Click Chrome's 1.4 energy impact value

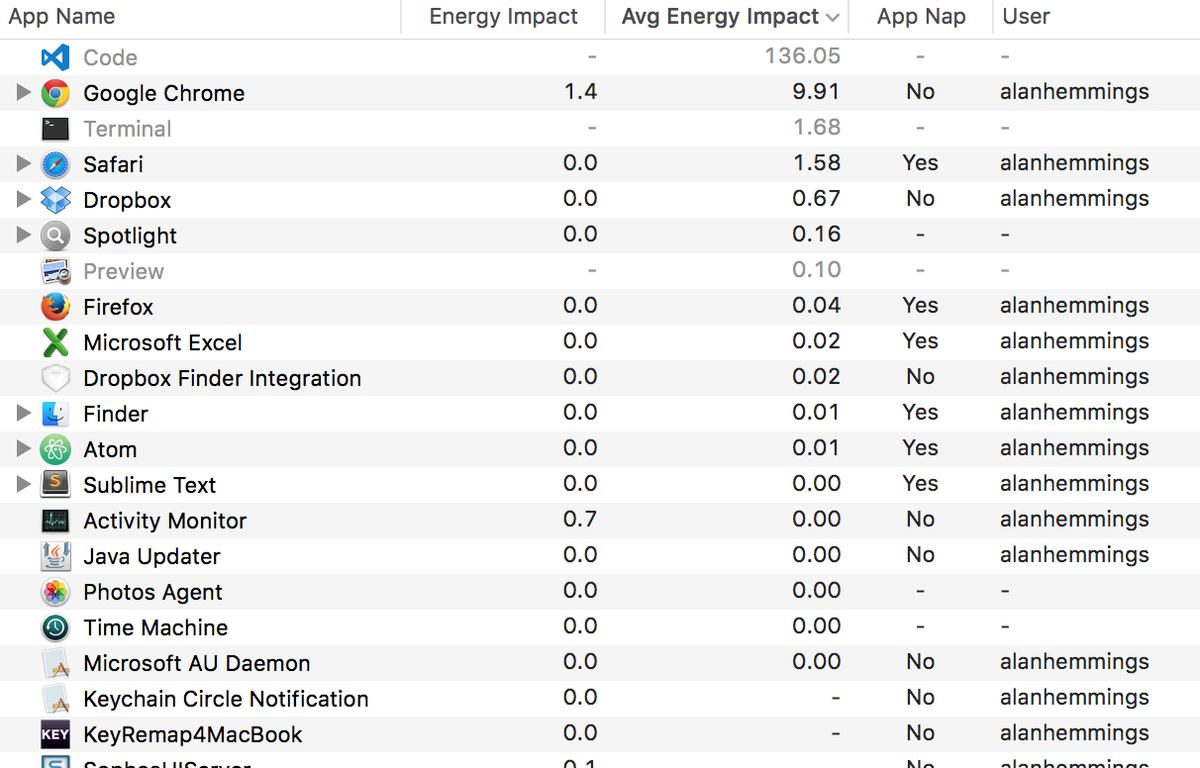(x=580, y=92)
